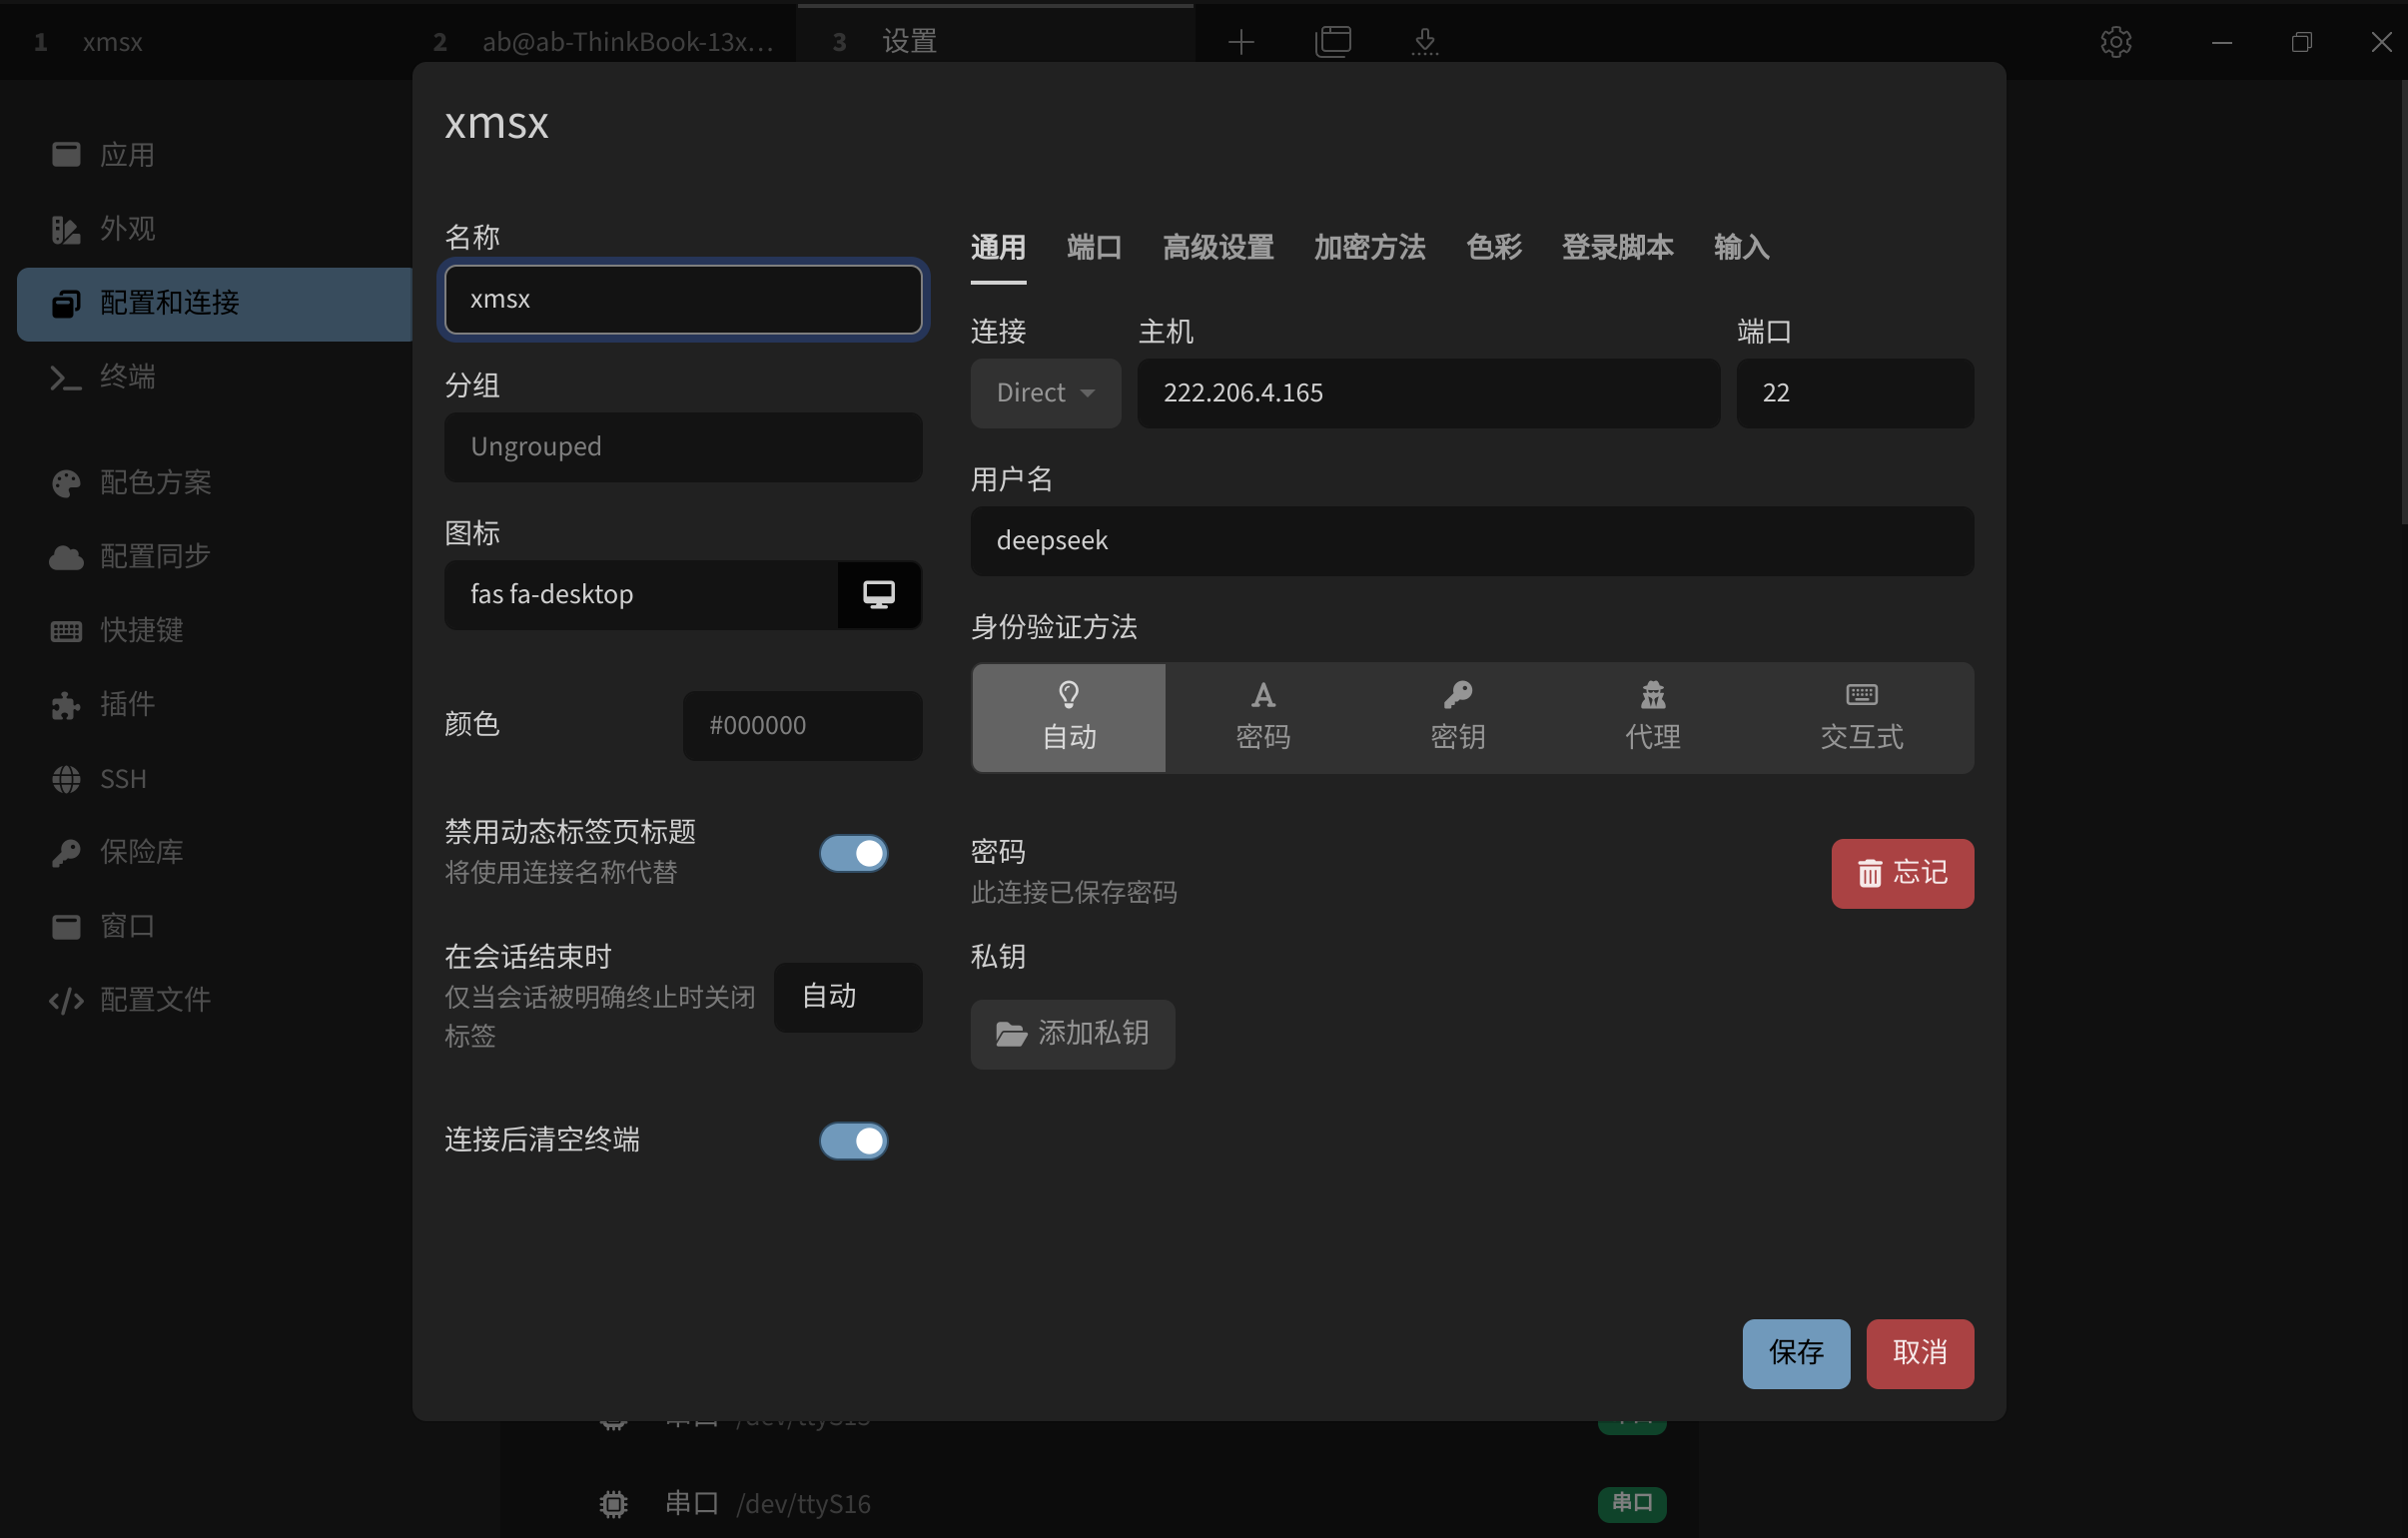
Task: Switch to the Advanced settings (高级设置) tab
Action: click(x=1217, y=247)
